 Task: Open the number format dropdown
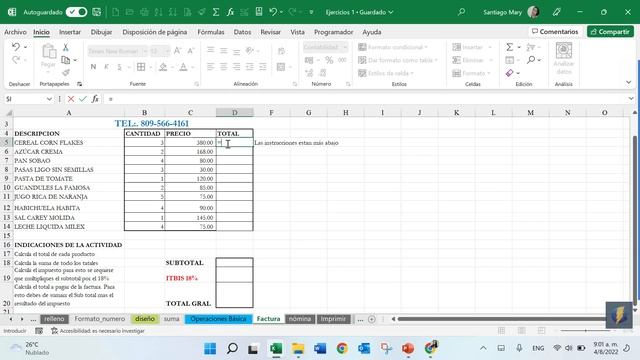coord(345,47)
